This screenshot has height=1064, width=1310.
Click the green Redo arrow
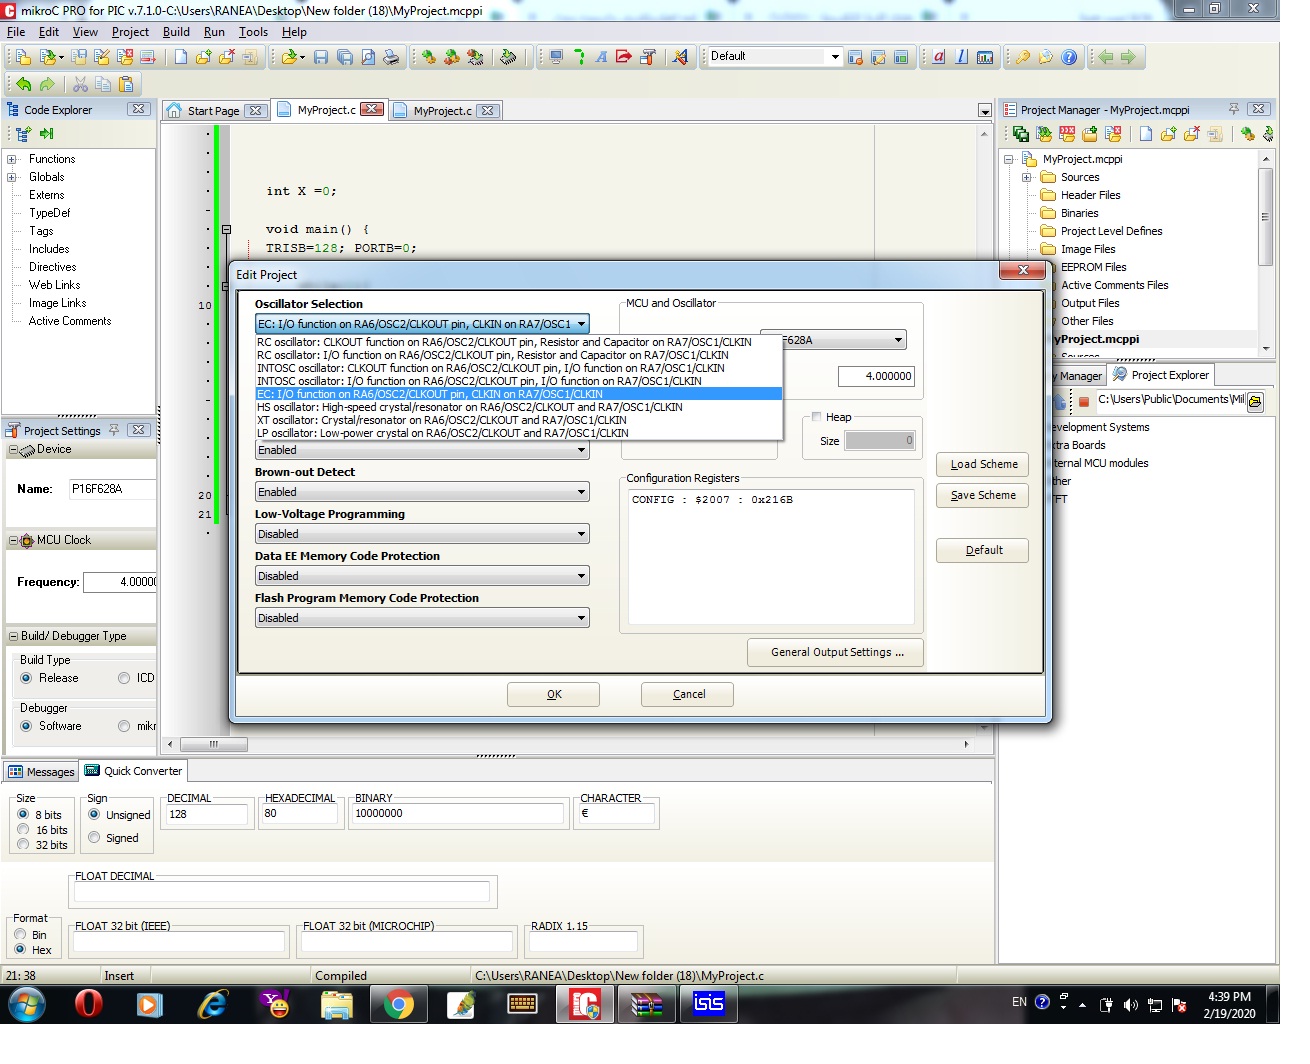(x=47, y=85)
